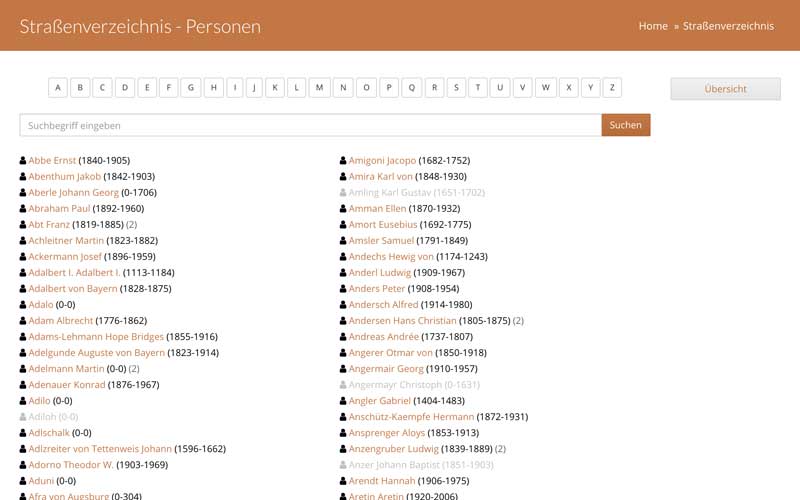Open the Übersicht overview button

pos(725,89)
